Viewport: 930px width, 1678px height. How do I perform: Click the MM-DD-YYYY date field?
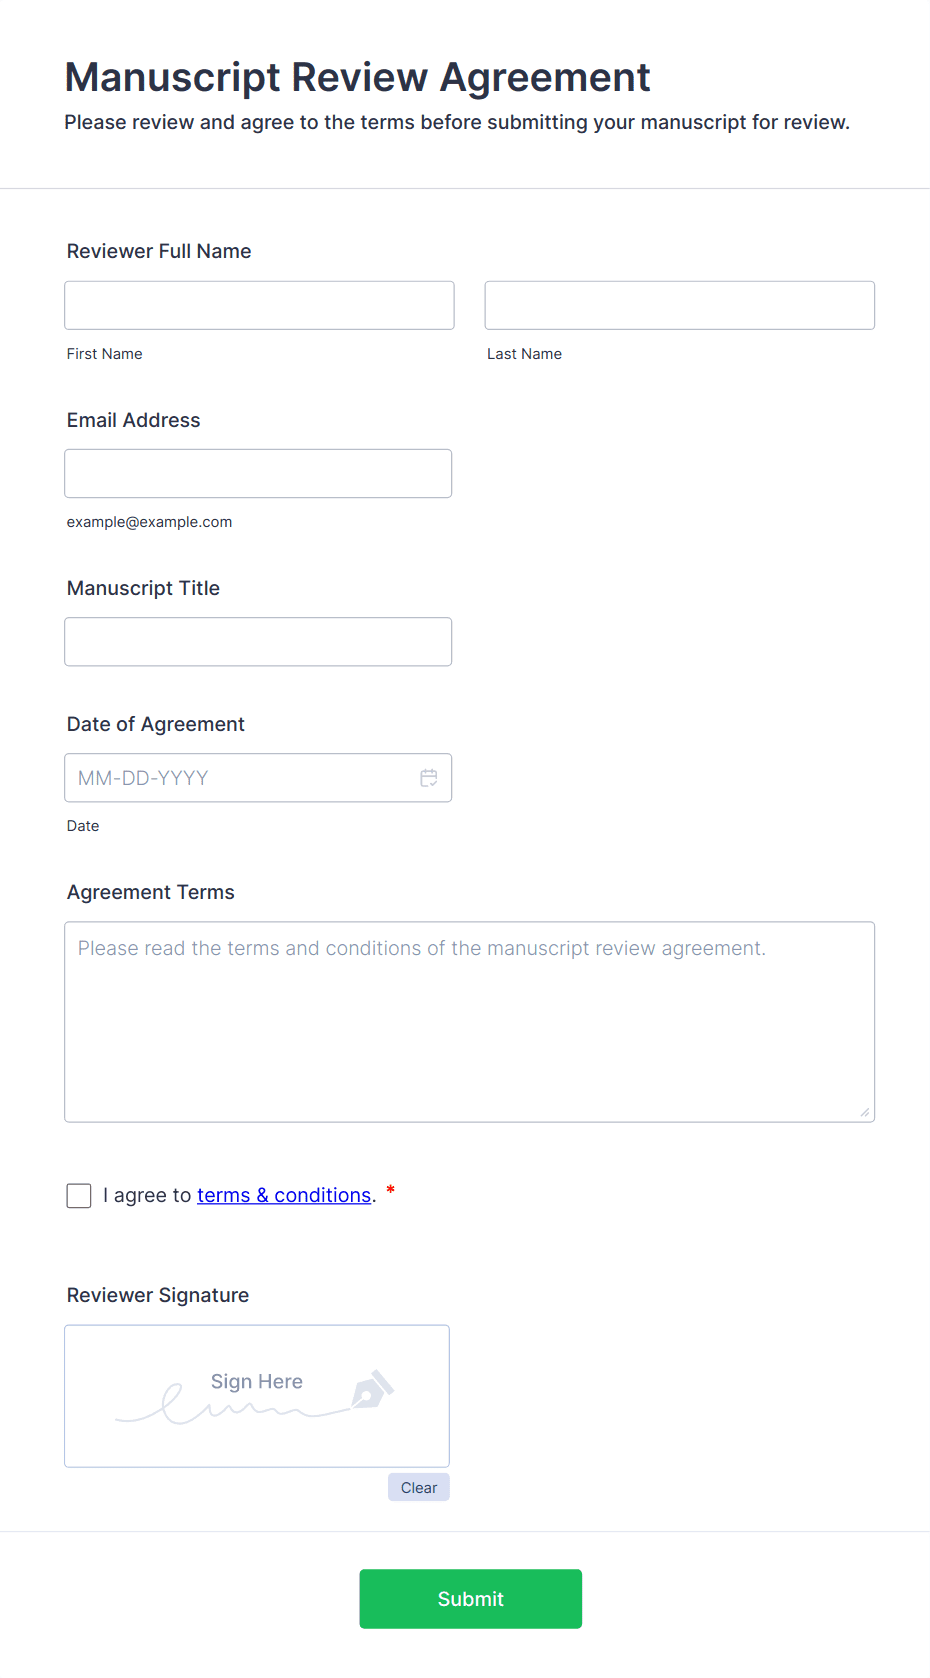tap(240, 778)
